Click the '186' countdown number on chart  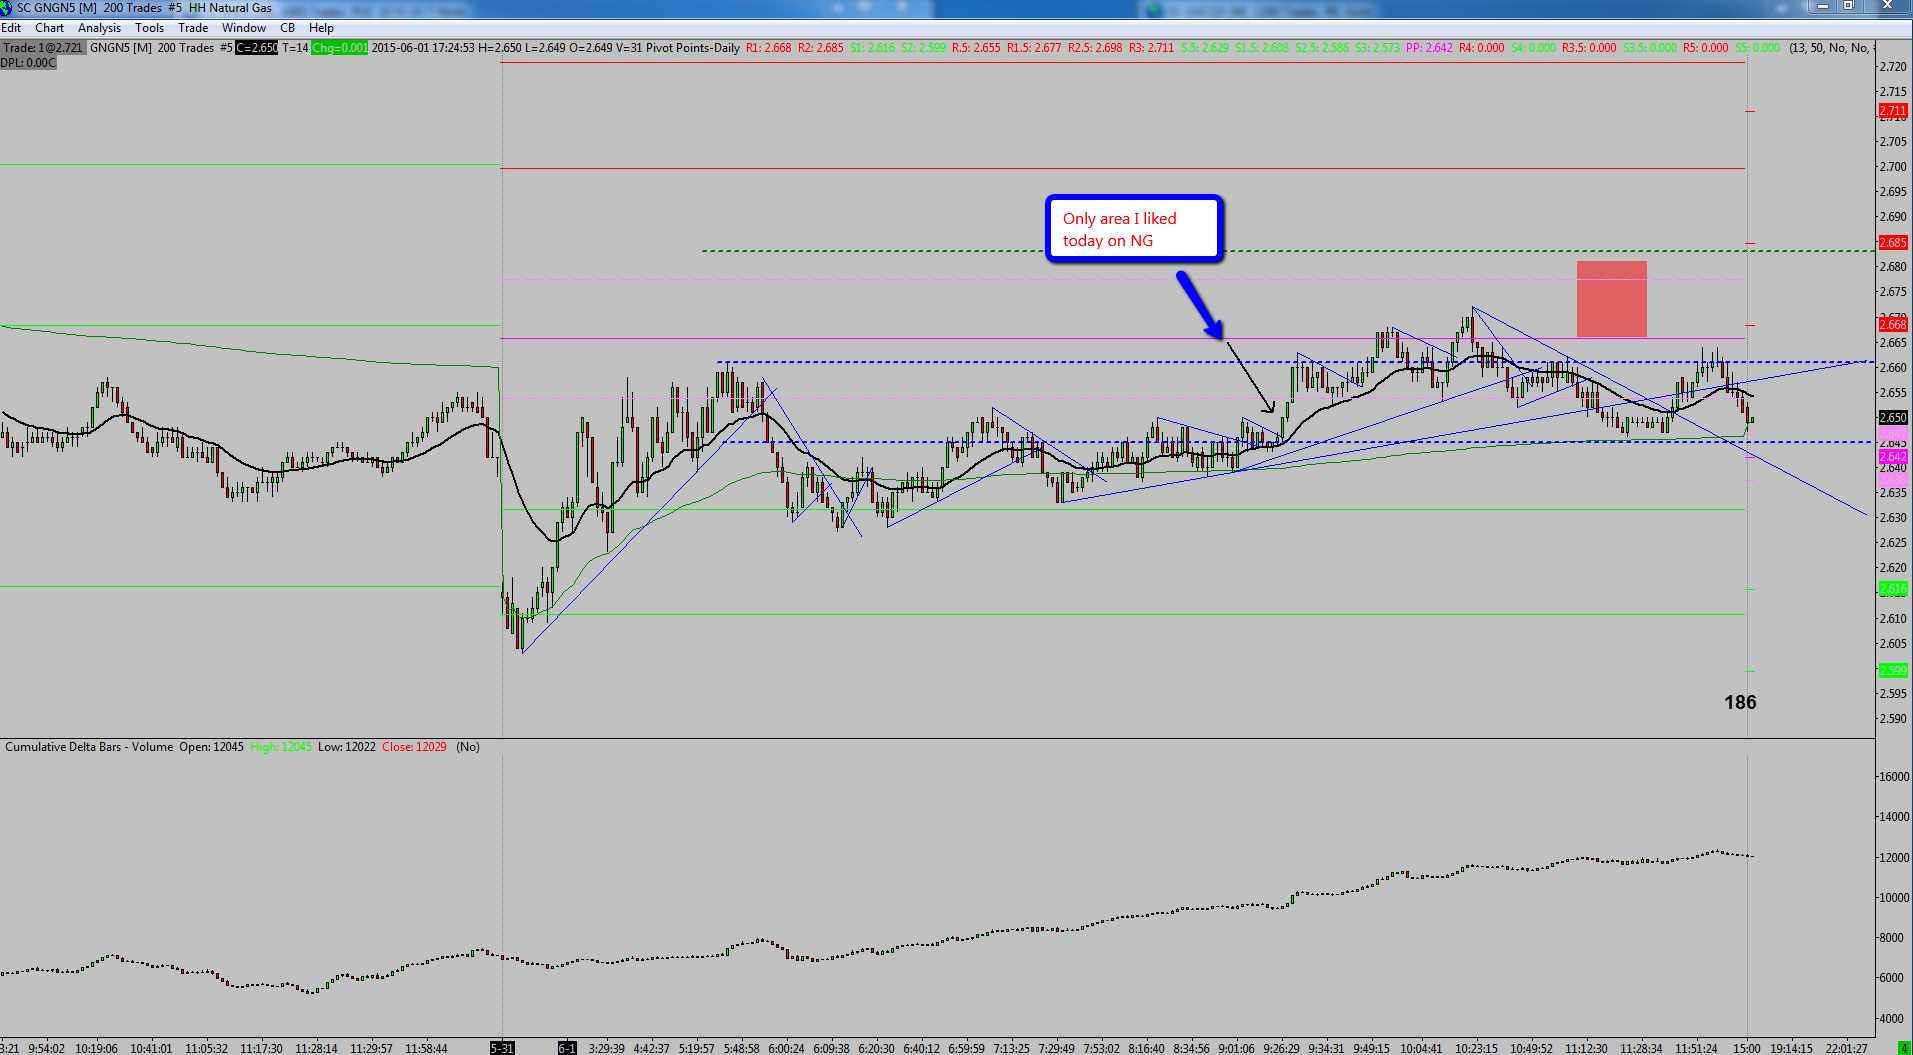click(x=1740, y=702)
